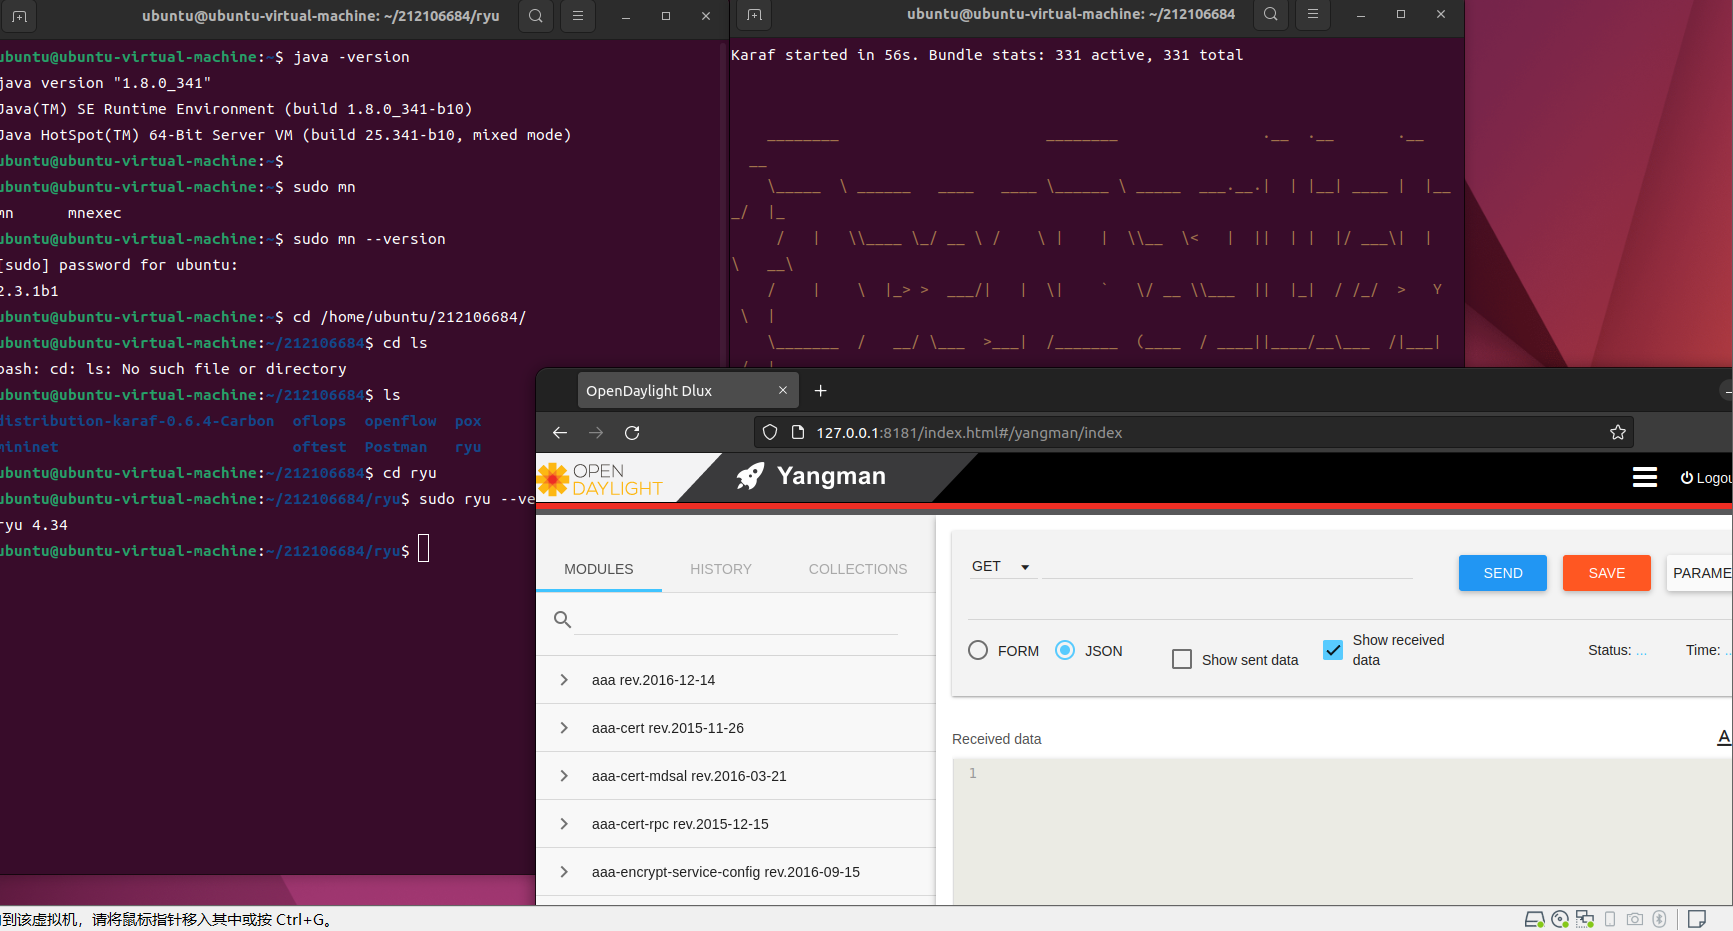Go forward in the browser
The height and width of the screenshot is (931, 1733).
[596, 432]
